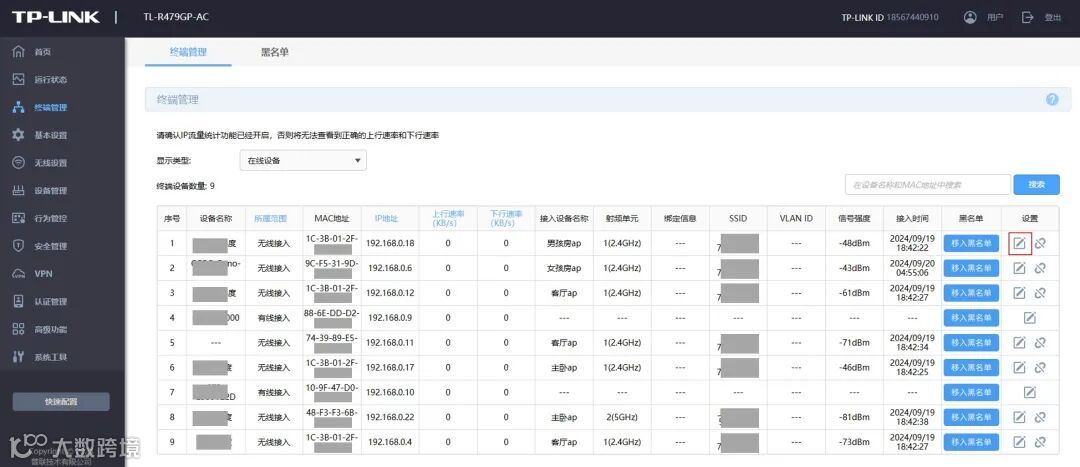Switch to the 终端管理 tab
The image size is (1080, 467).
point(188,52)
